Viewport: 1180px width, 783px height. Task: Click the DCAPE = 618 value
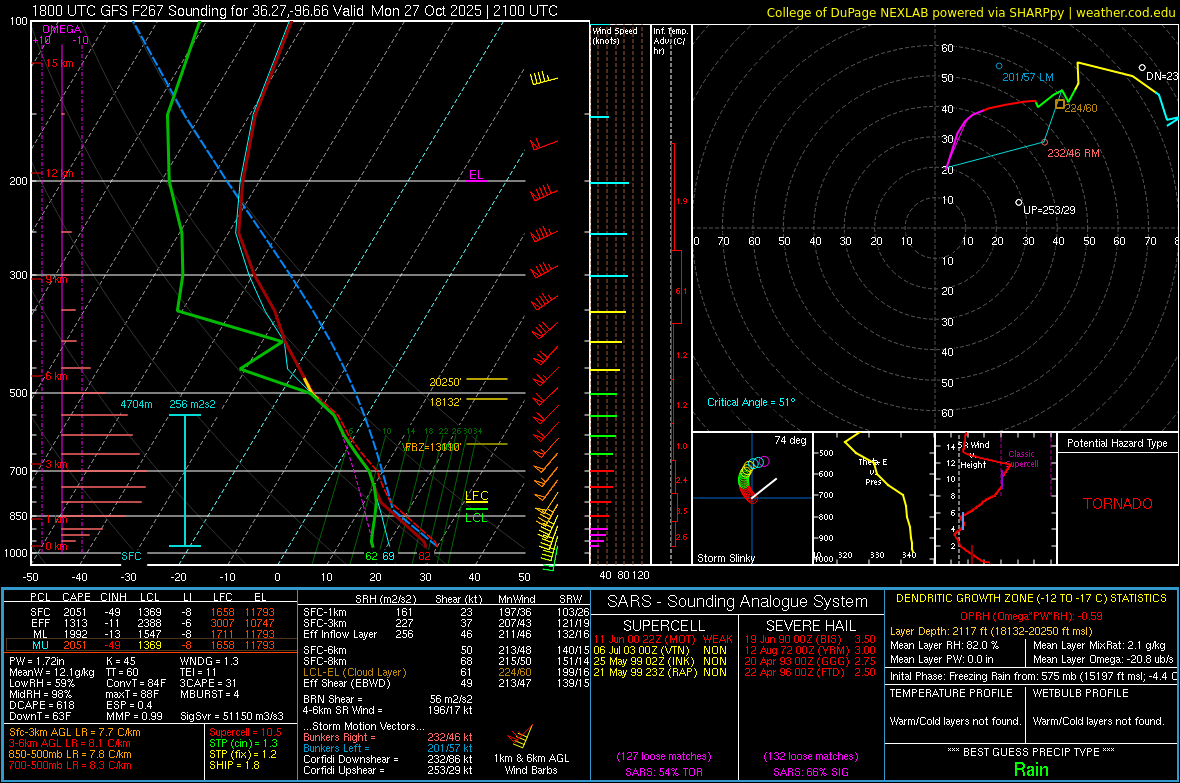[x=42, y=705]
